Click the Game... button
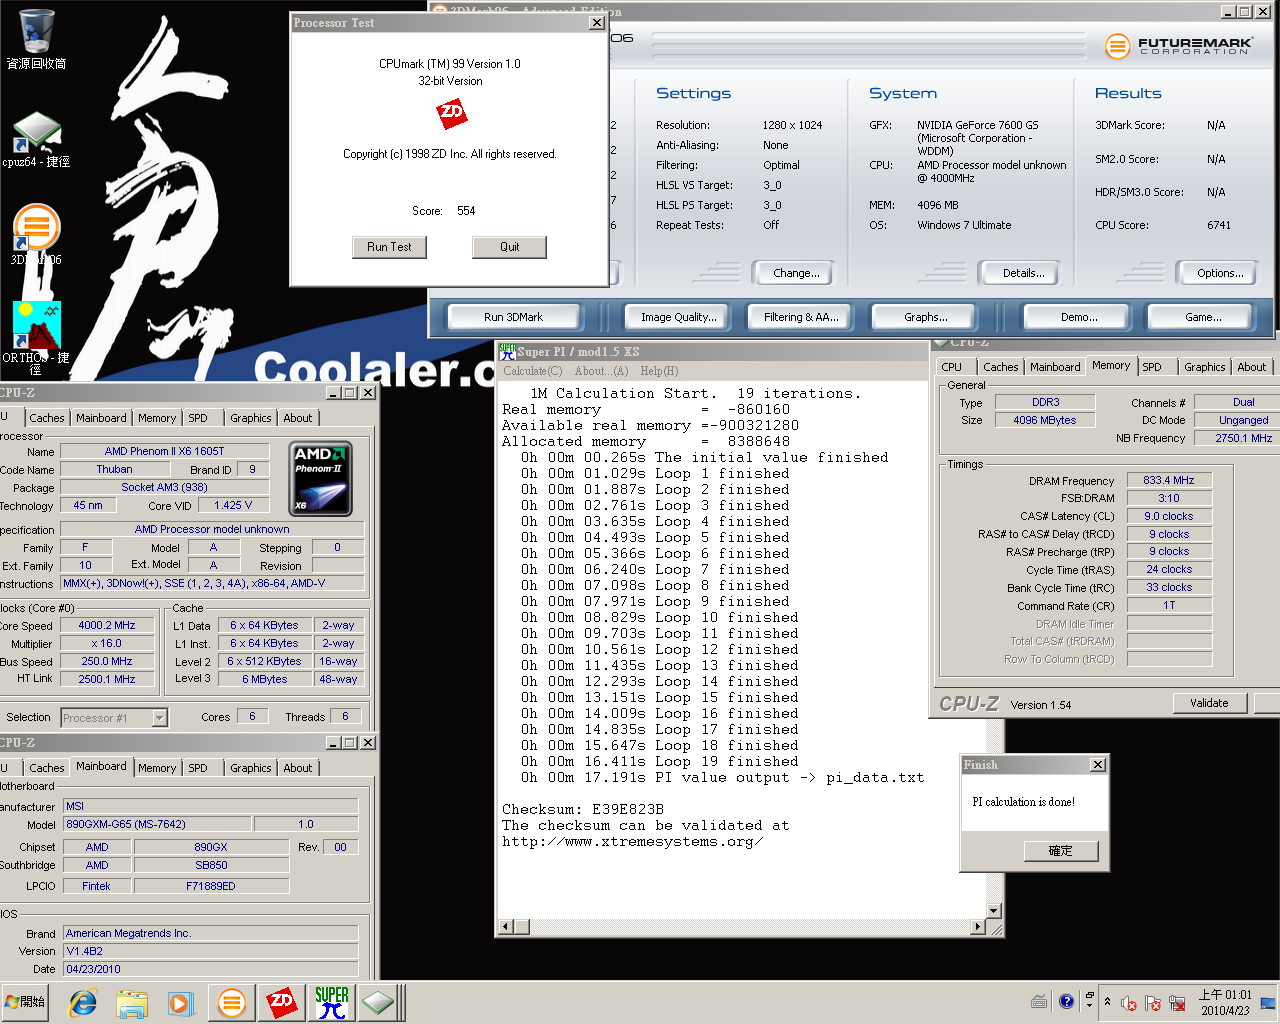 click(x=1203, y=317)
